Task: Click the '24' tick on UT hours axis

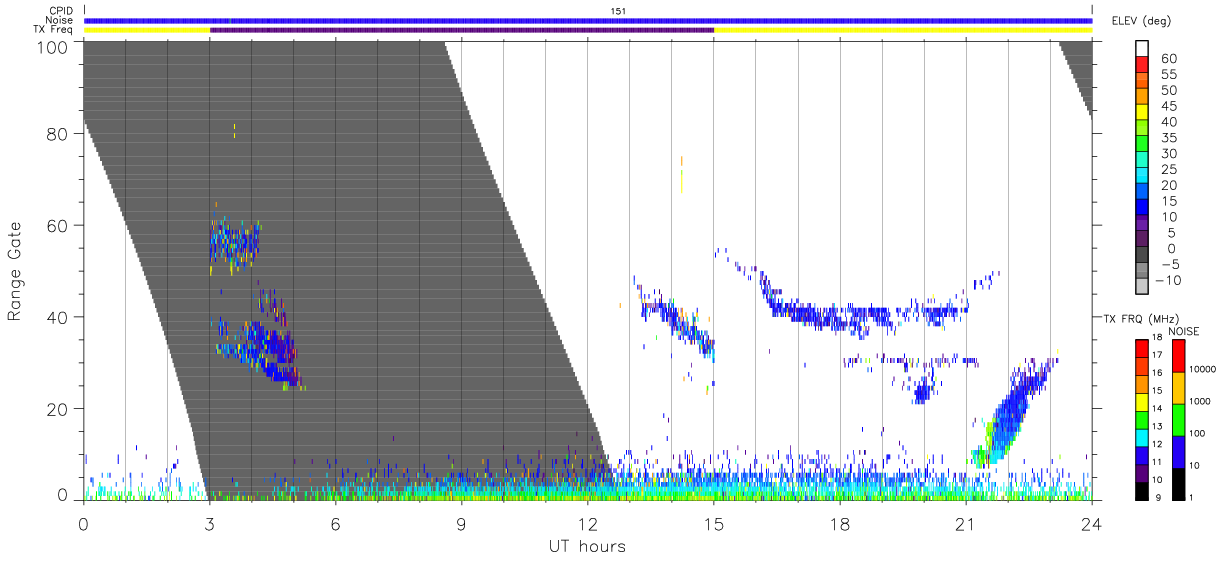Action: click(x=1092, y=523)
